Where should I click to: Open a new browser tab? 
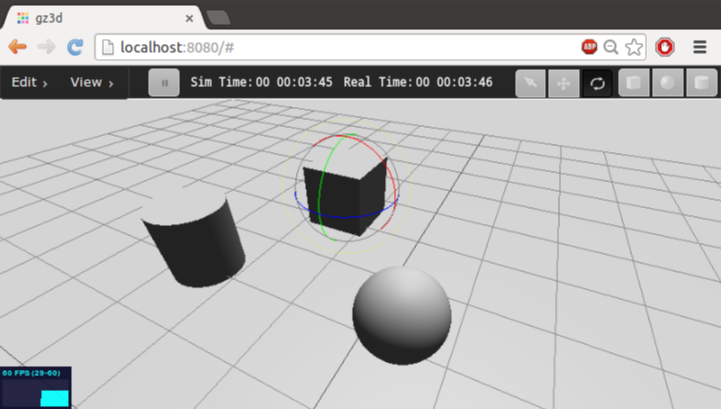217,18
